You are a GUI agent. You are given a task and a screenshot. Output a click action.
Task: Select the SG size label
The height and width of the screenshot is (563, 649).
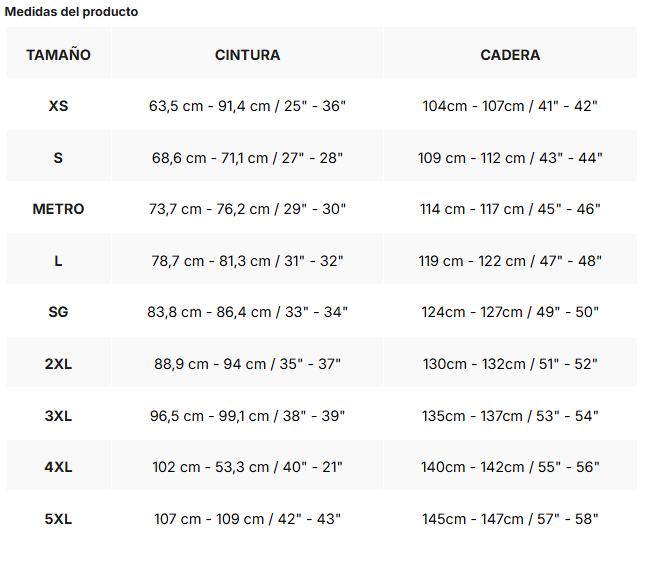pos(58,312)
